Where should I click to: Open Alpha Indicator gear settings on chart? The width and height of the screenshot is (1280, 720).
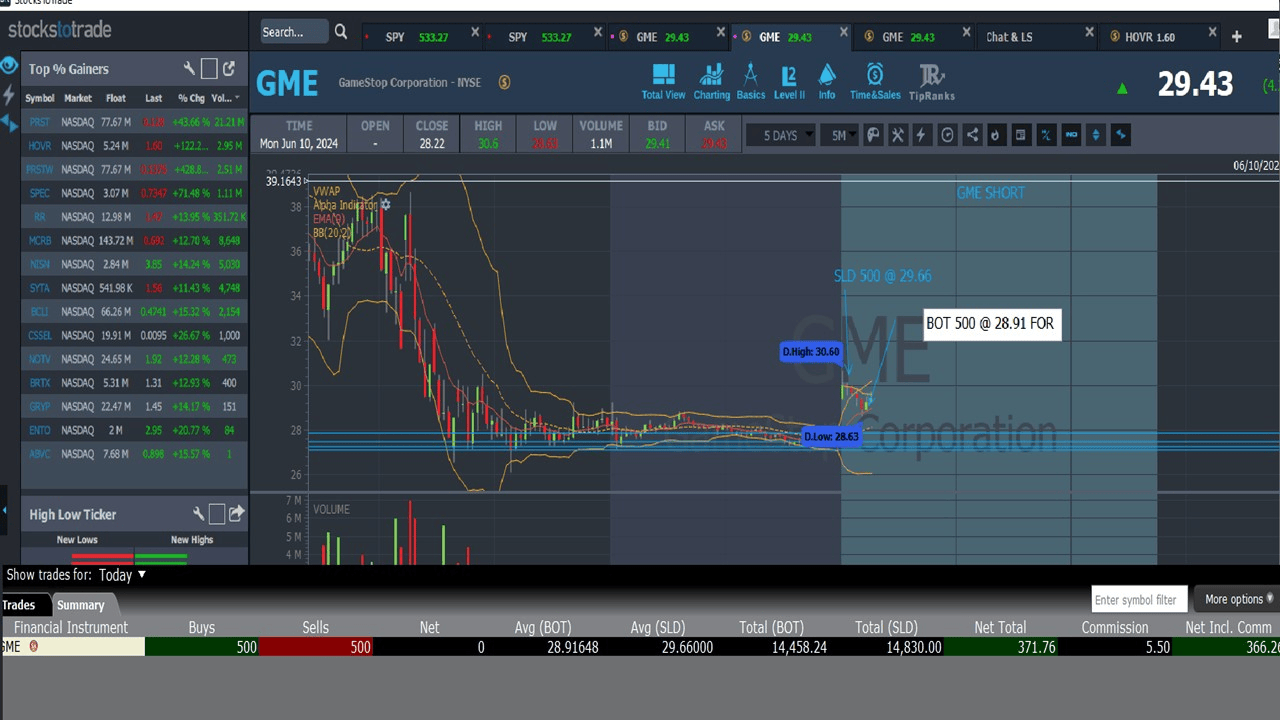click(x=385, y=205)
